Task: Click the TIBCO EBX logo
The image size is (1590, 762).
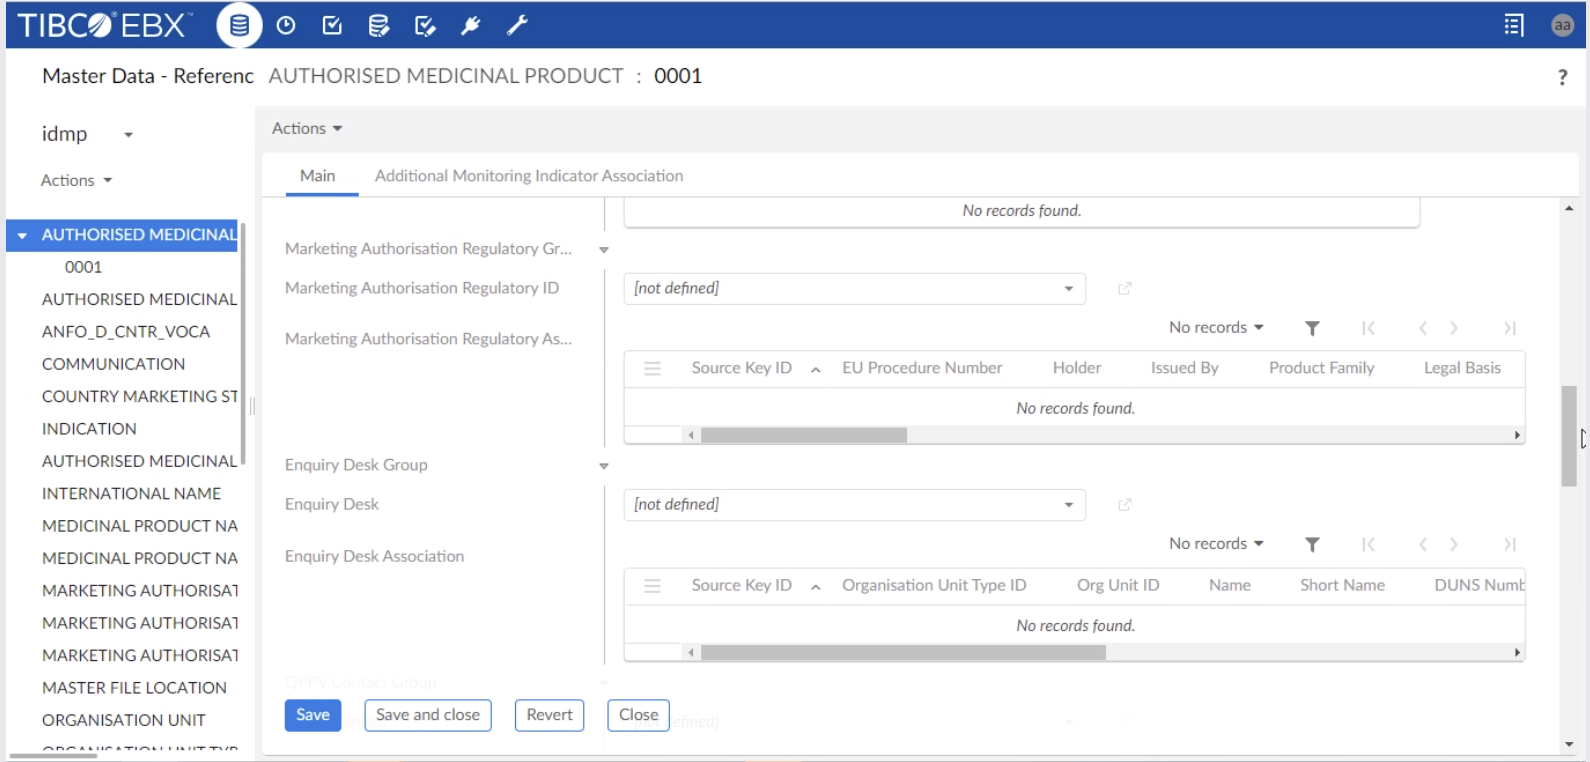Action: [105, 25]
